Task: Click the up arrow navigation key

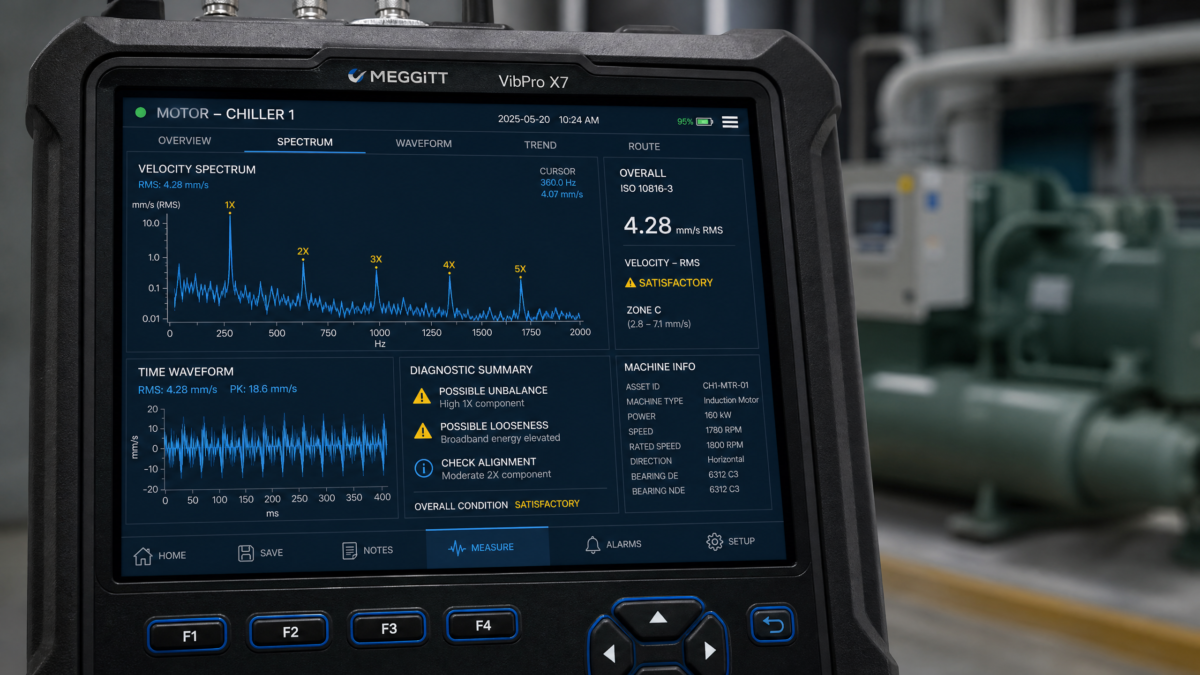Action: (658, 619)
